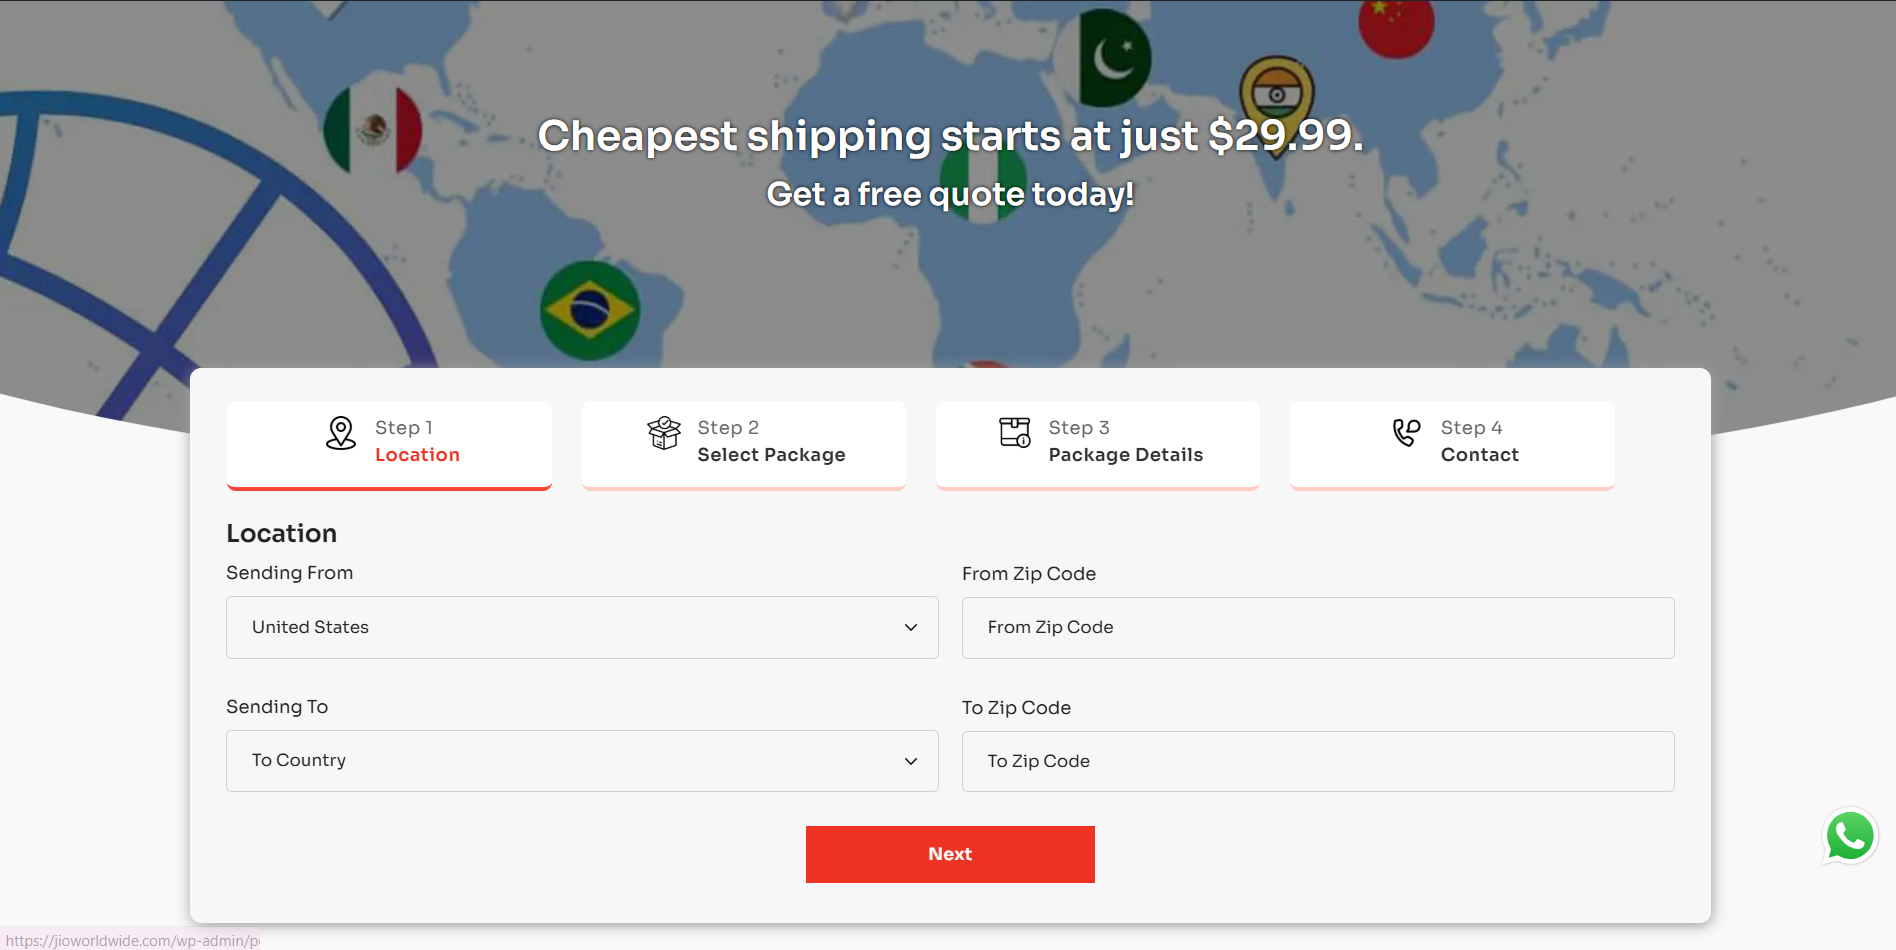Open the WhatsApp chat icon
Image resolution: width=1896 pixels, height=950 pixels.
(1850, 836)
